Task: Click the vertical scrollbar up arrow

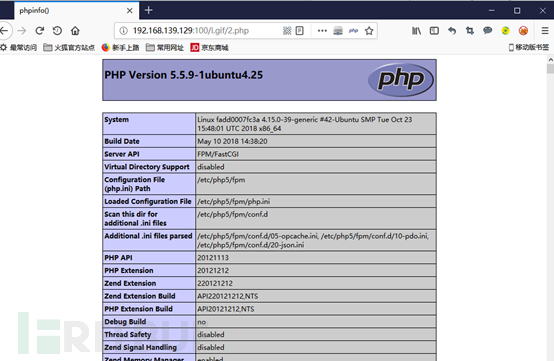Action: pos(550,60)
